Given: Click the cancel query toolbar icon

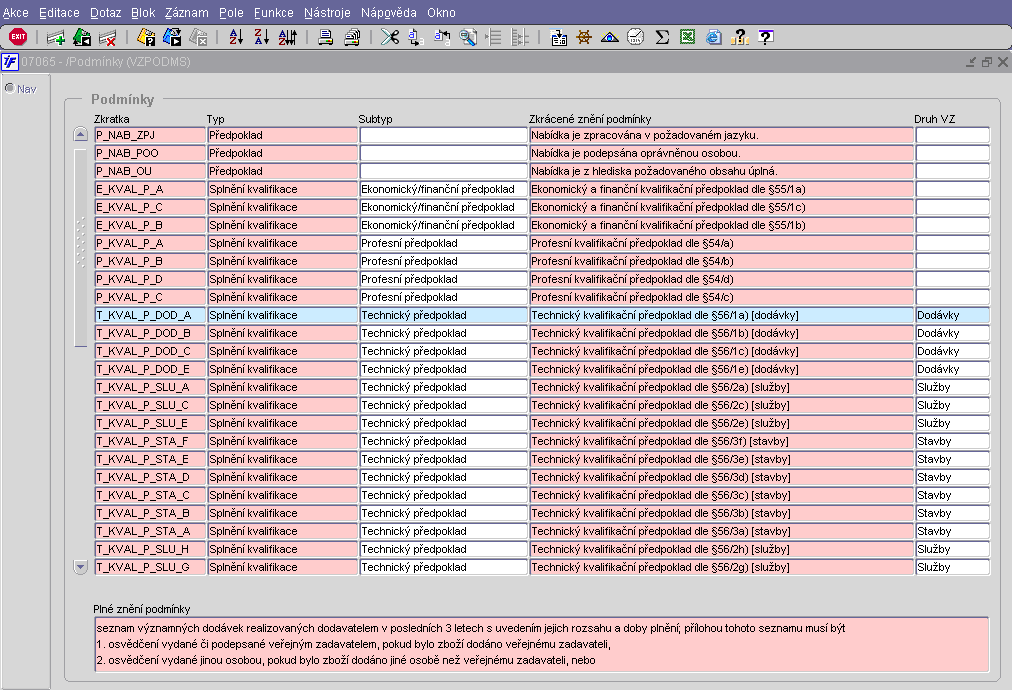Looking at the screenshot, I should click(x=197, y=37).
